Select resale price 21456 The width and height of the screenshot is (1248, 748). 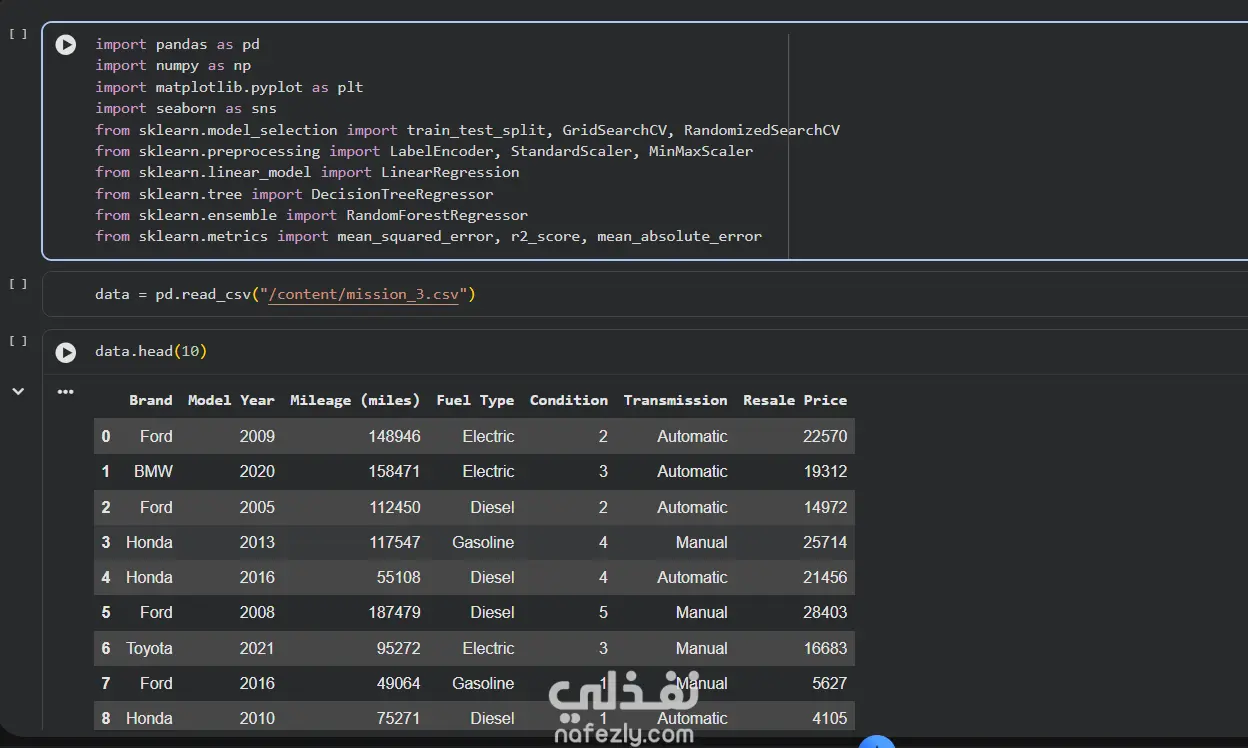pyautogui.click(x=825, y=577)
